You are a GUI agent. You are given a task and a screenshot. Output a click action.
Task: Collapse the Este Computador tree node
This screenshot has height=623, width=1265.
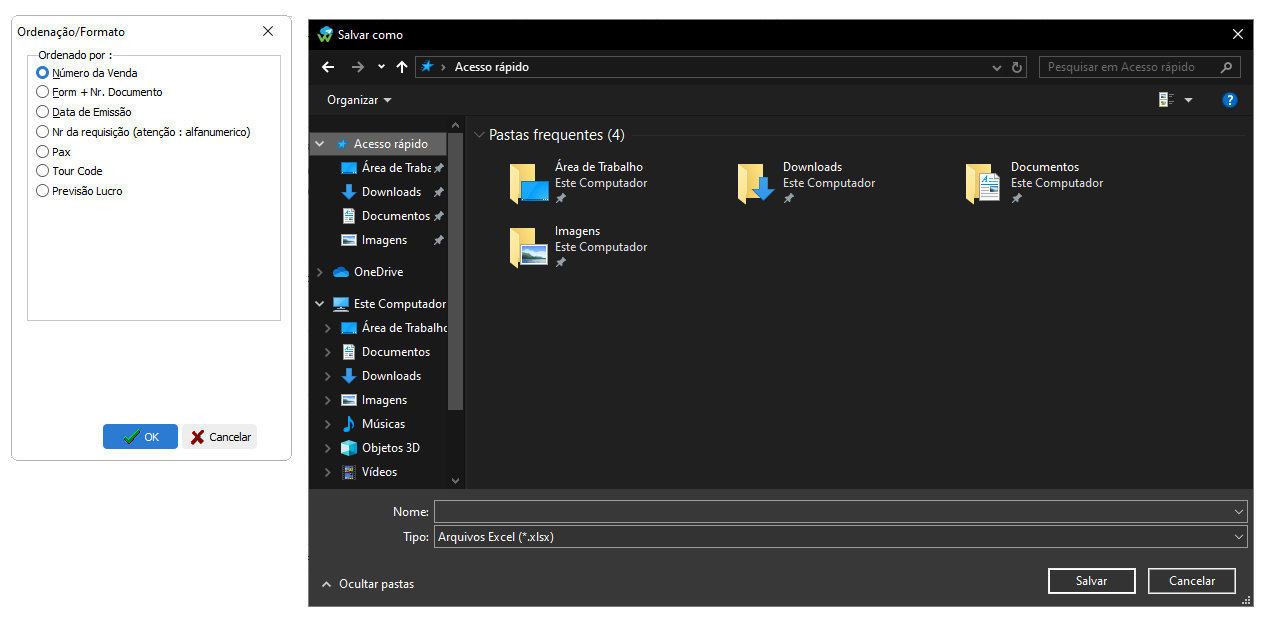(x=320, y=304)
